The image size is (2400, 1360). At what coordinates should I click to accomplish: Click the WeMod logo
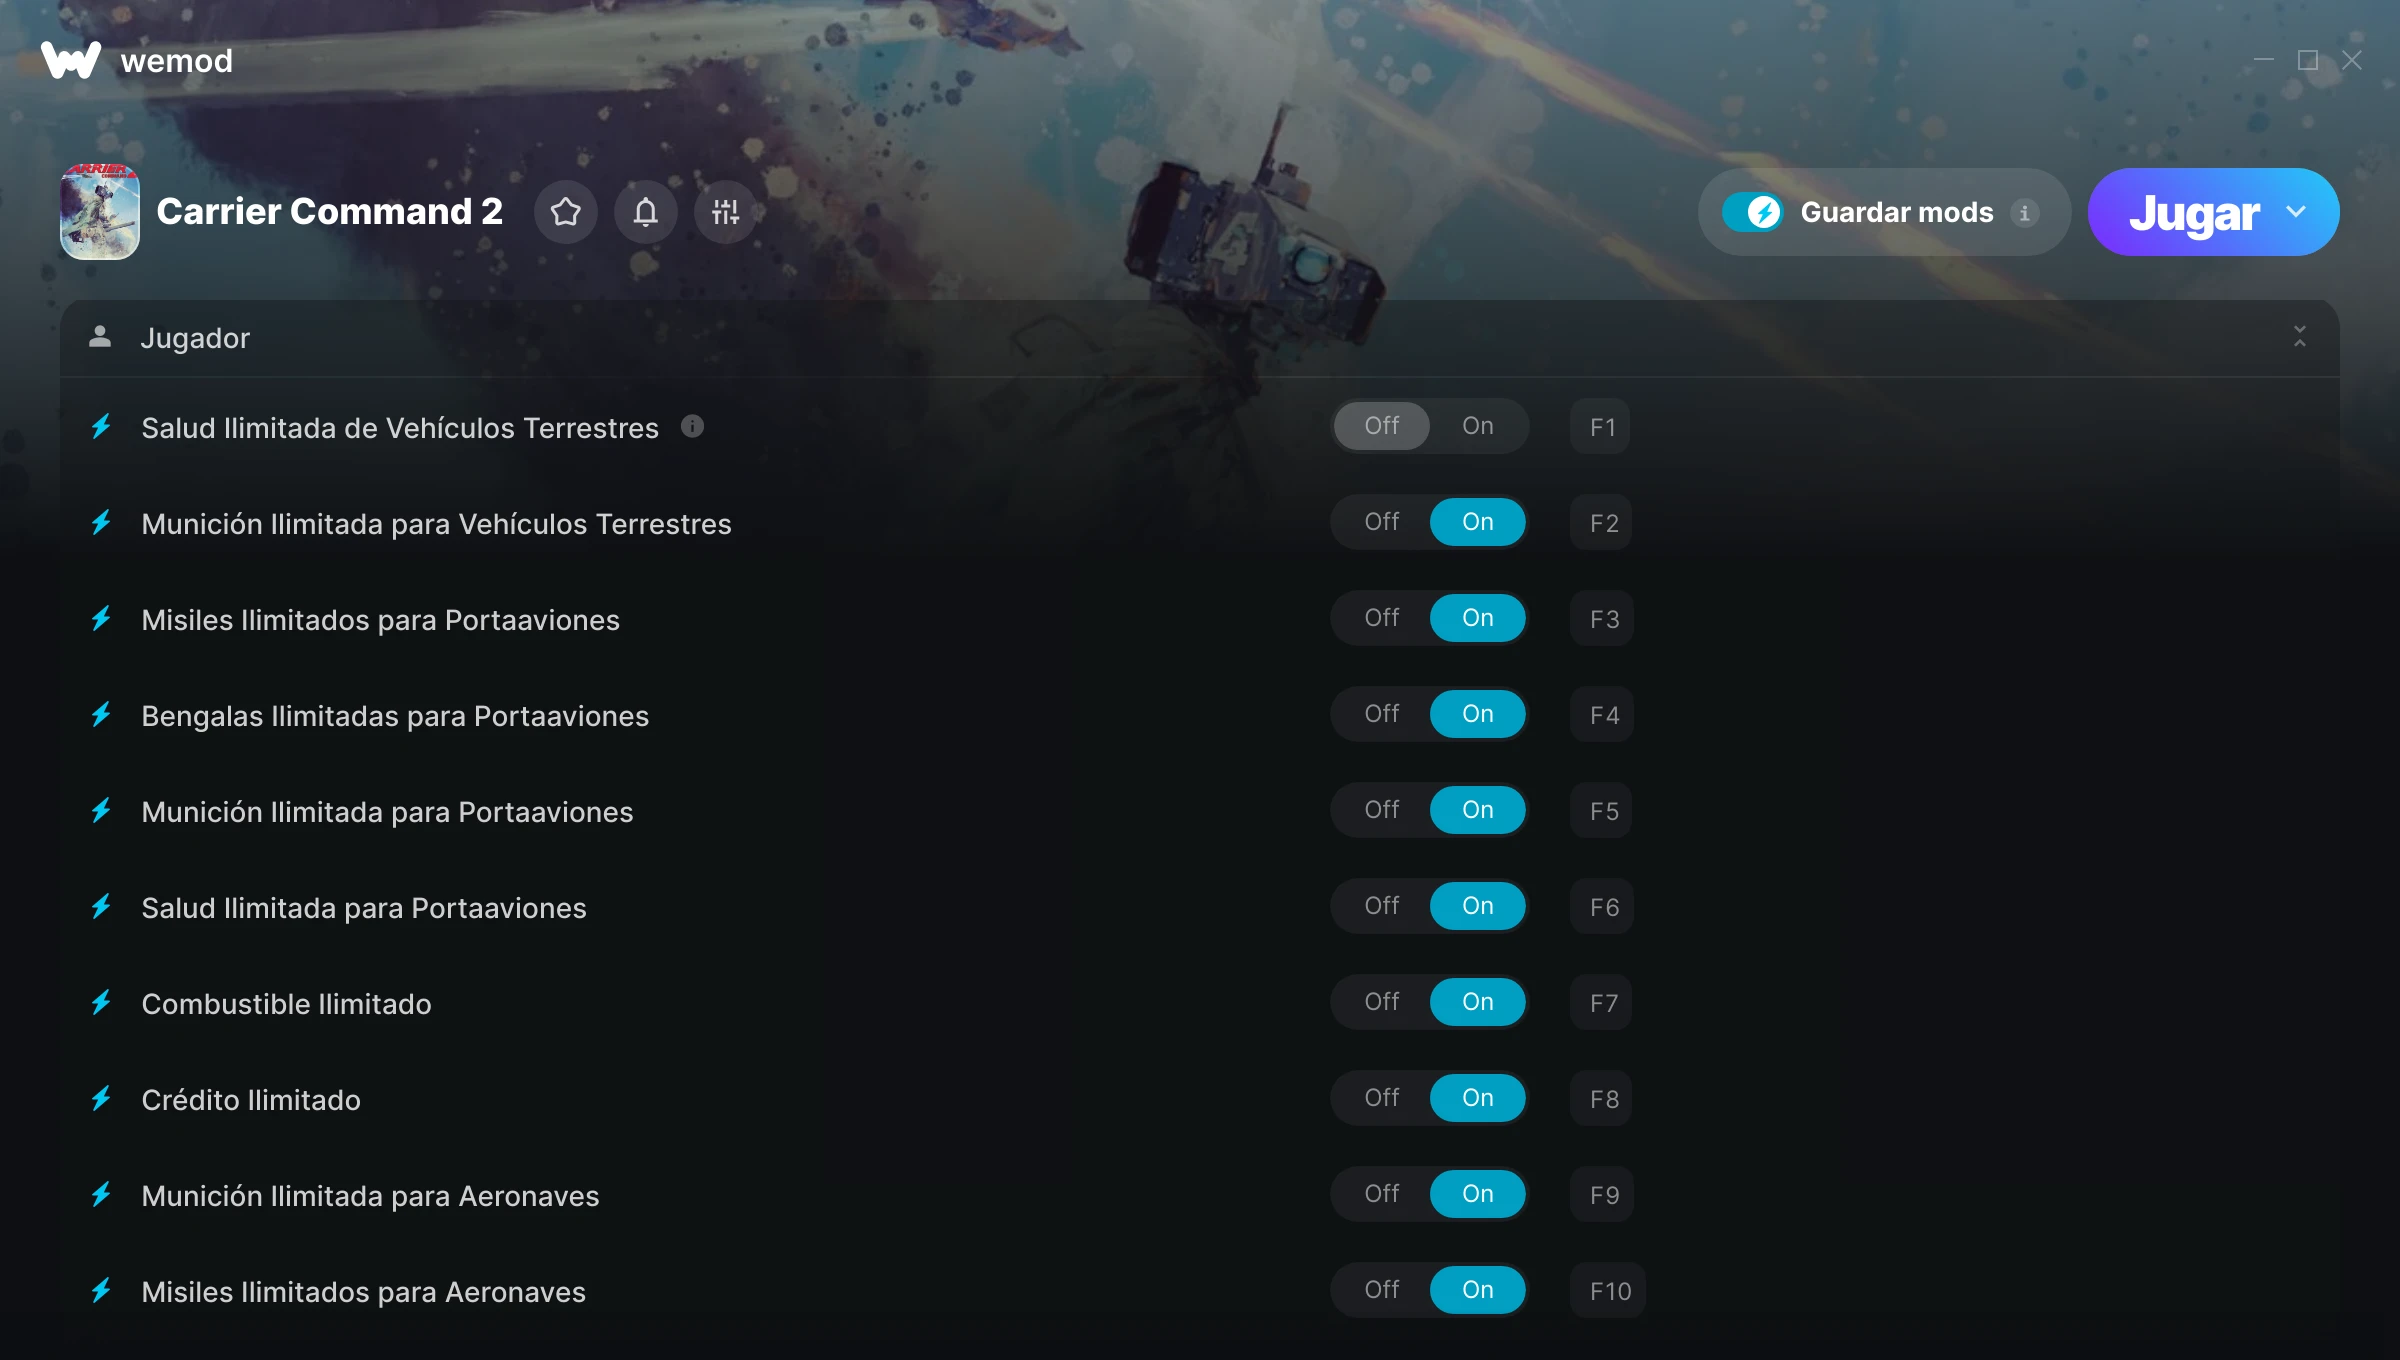(x=71, y=60)
